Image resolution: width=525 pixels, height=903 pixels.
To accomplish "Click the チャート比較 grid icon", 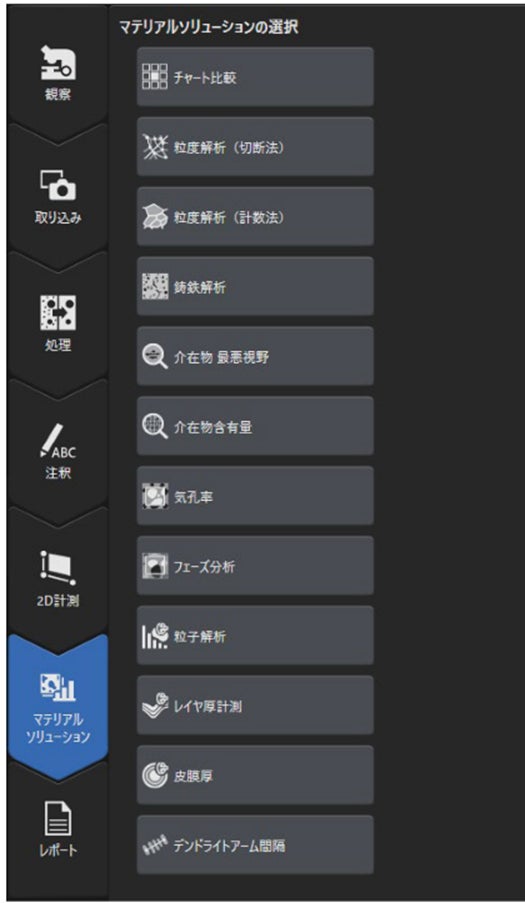I will pyautogui.click(x=154, y=77).
